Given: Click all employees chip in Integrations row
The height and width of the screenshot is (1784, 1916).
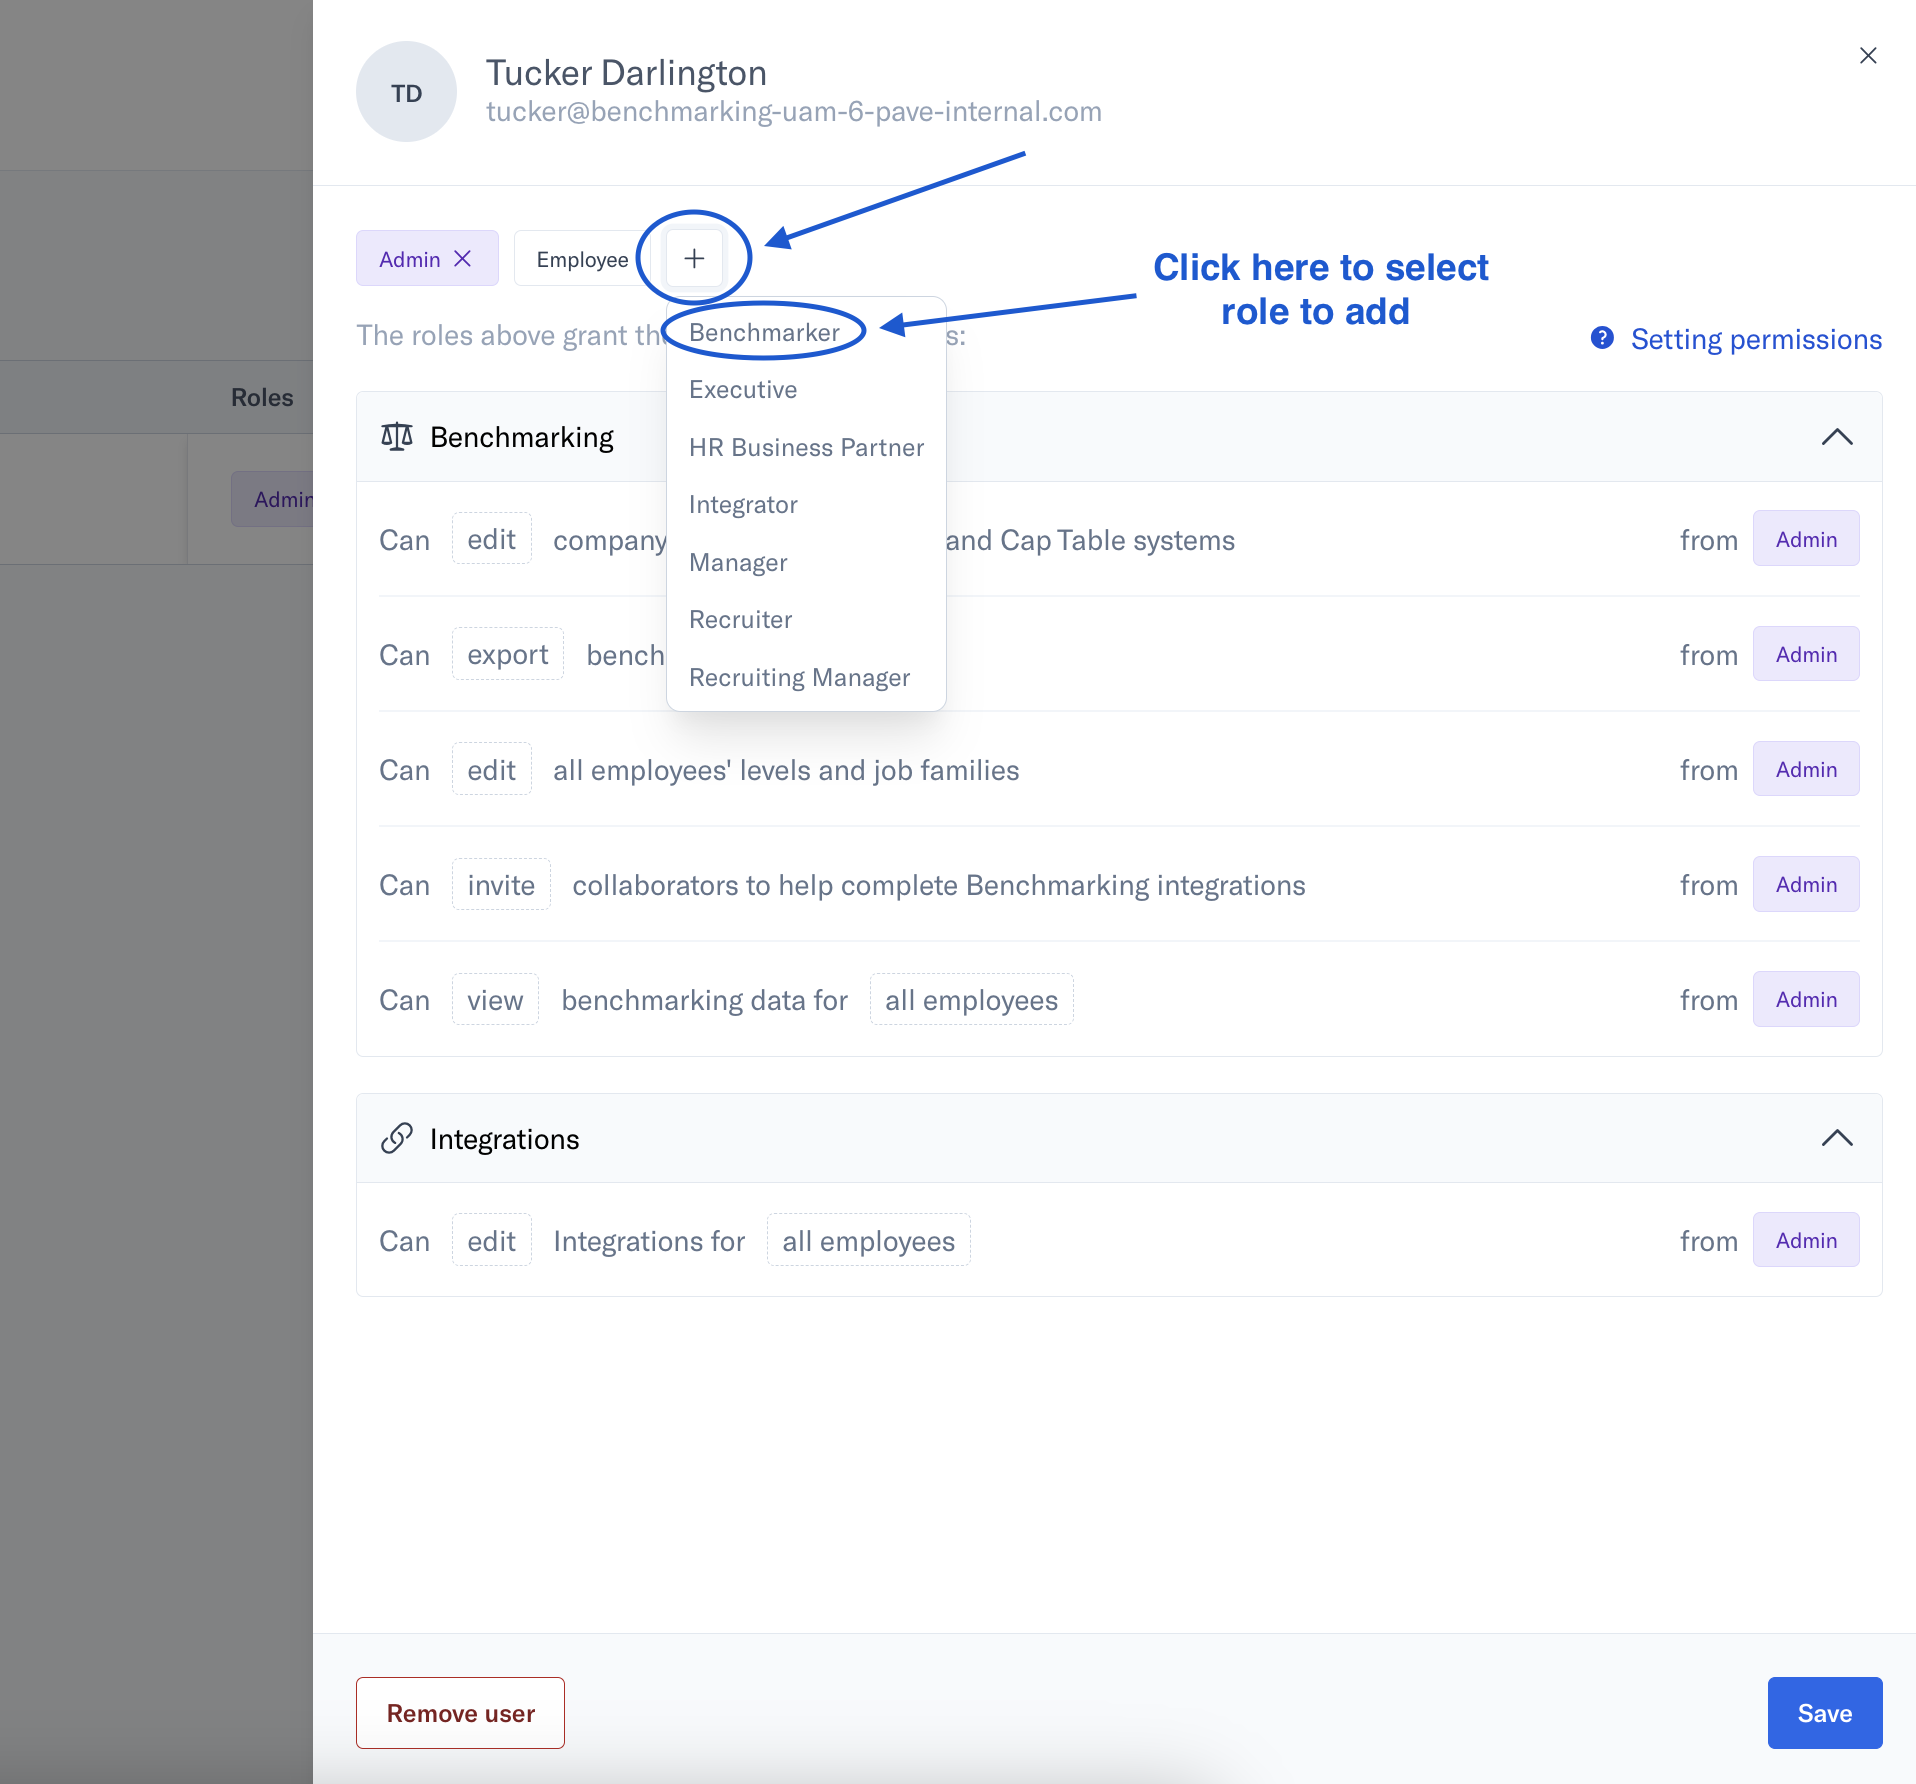Looking at the screenshot, I should [868, 1240].
